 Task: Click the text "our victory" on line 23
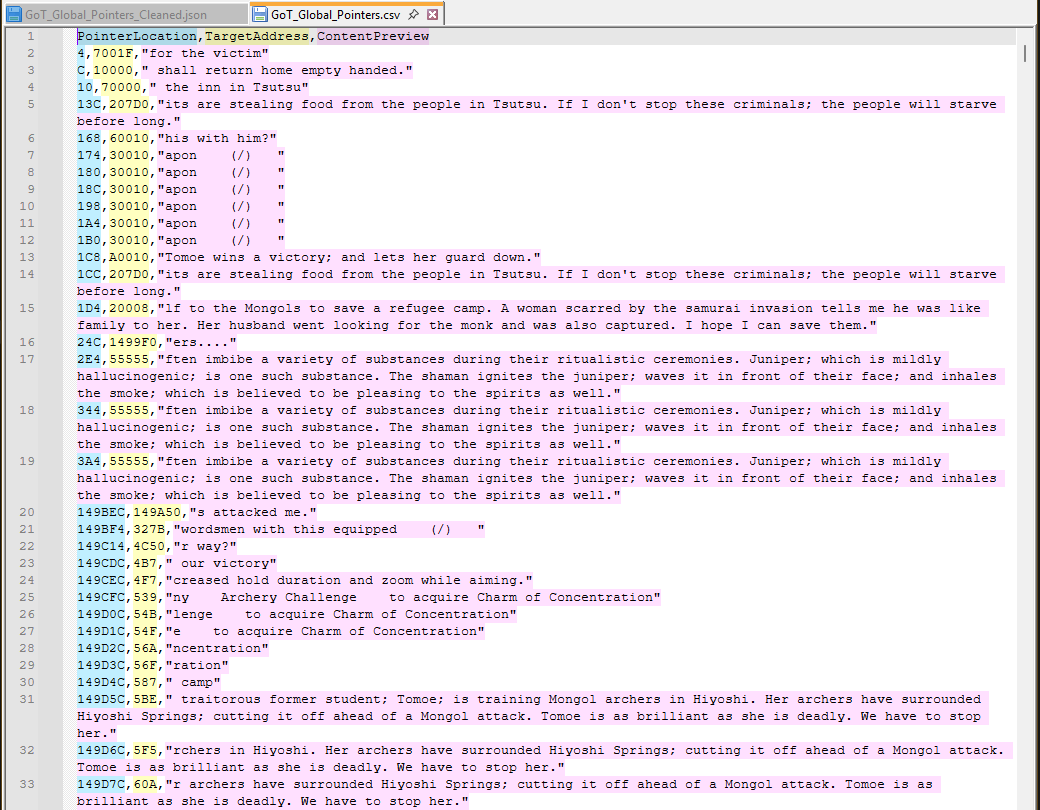(225, 563)
